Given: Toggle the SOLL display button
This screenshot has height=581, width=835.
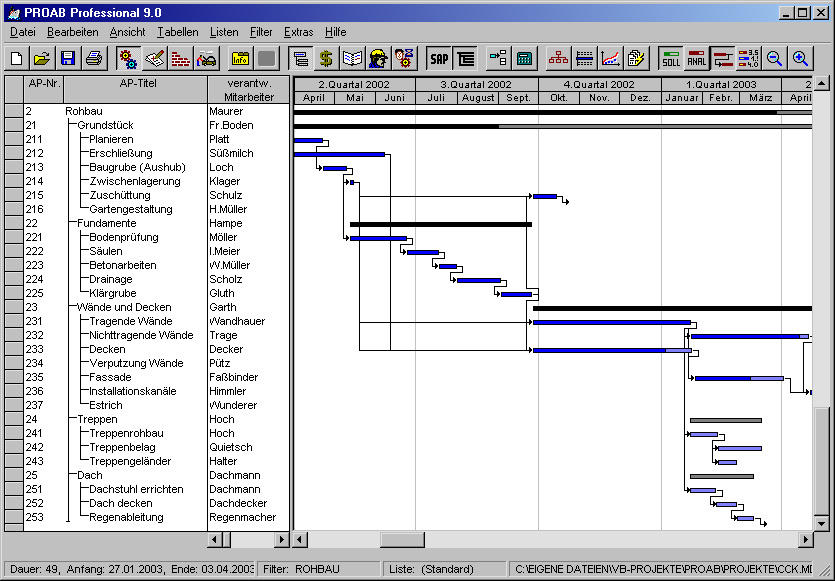Looking at the screenshot, I should click(x=671, y=58).
